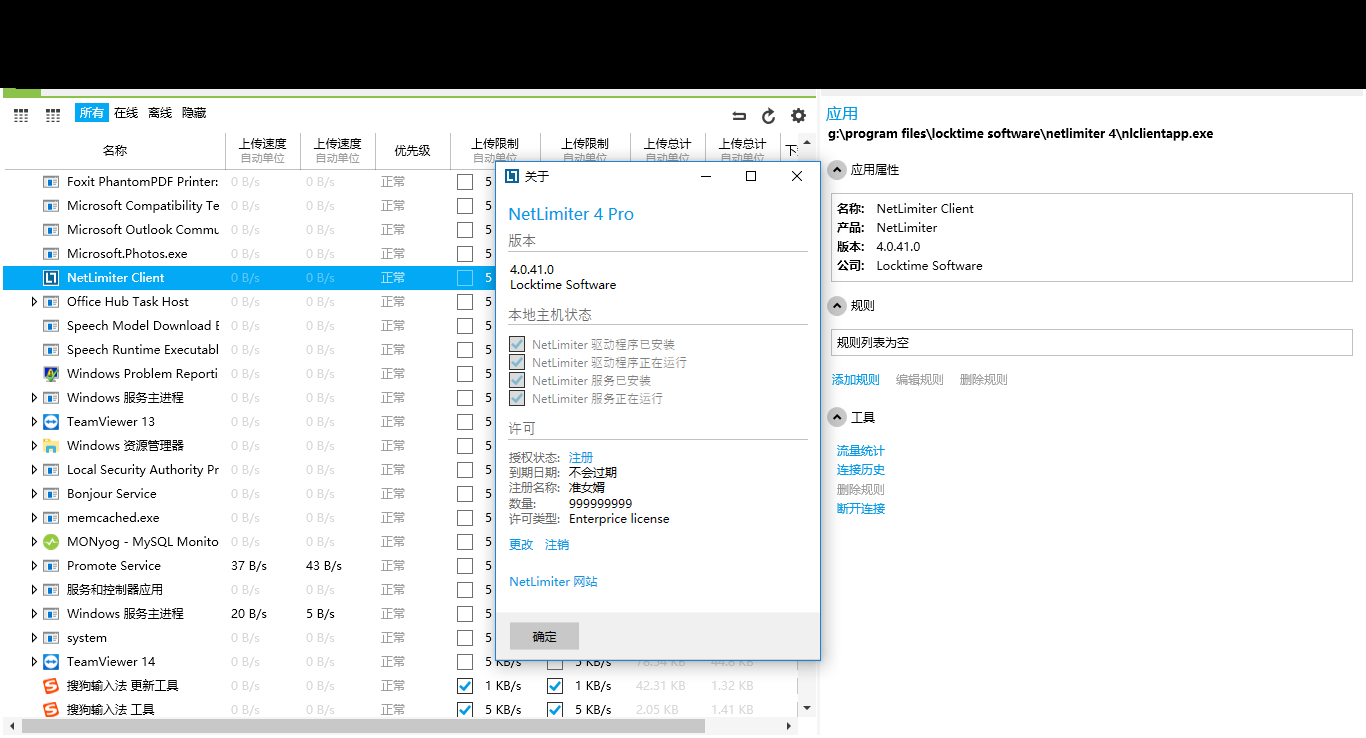This screenshot has height=738, width=1366.
Task: Click the Microsoft Outlook Commu row icon
Action: point(51,230)
